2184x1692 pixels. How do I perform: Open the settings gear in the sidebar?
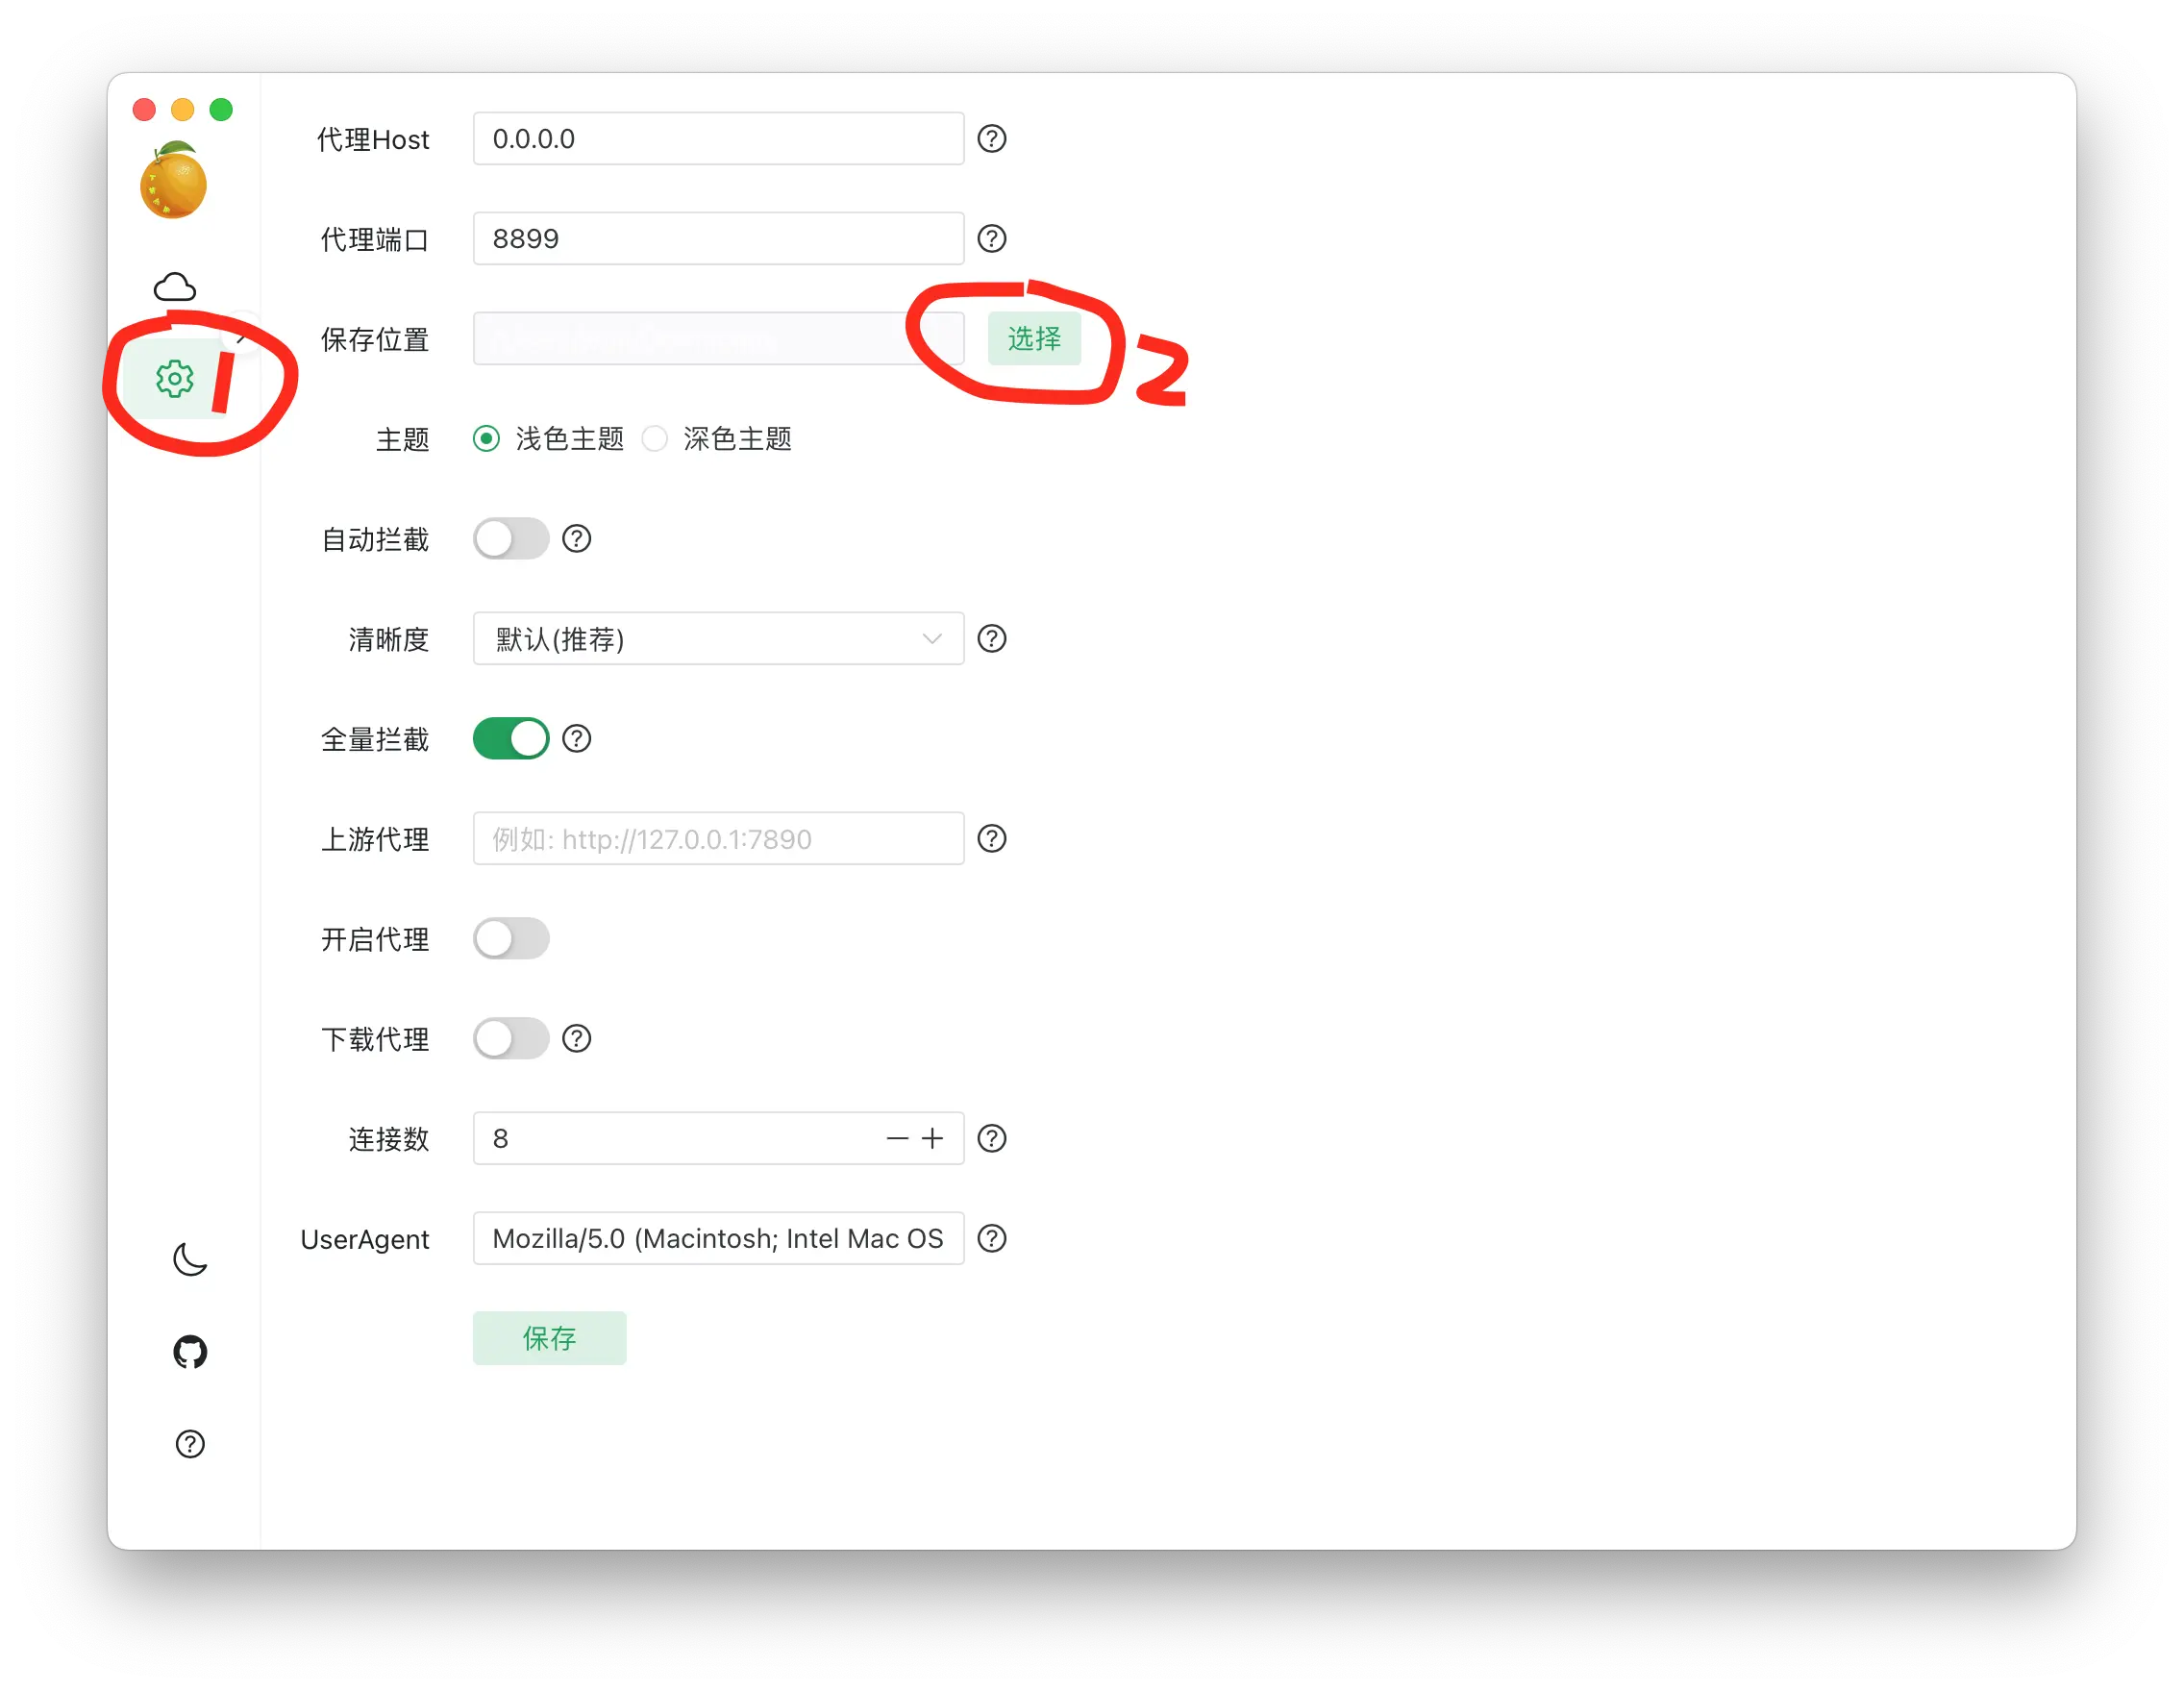pos(174,379)
